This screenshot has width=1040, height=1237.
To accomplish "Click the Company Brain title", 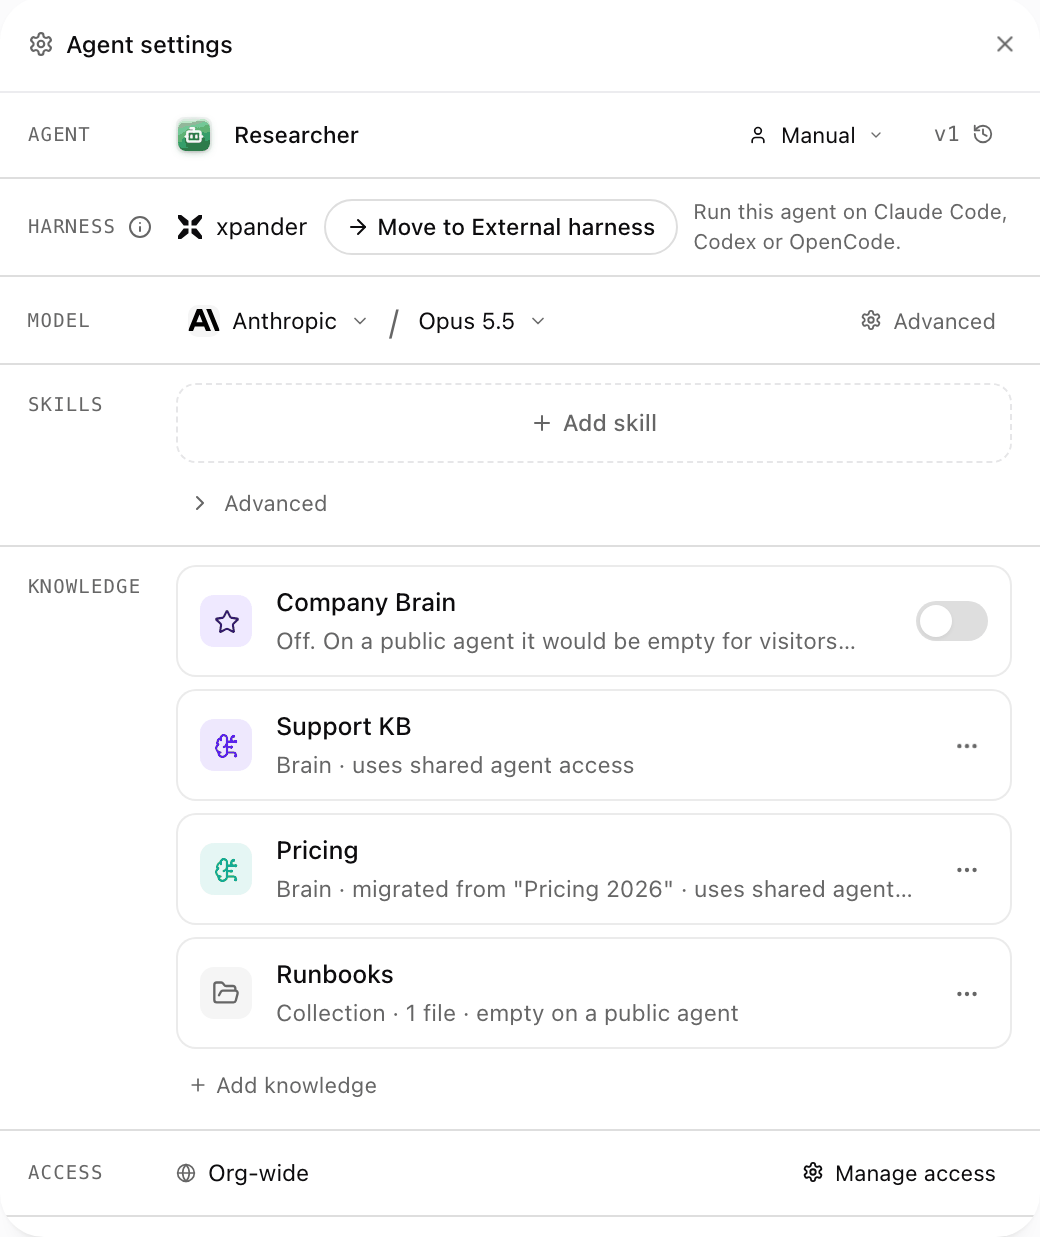I will point(366,603).
